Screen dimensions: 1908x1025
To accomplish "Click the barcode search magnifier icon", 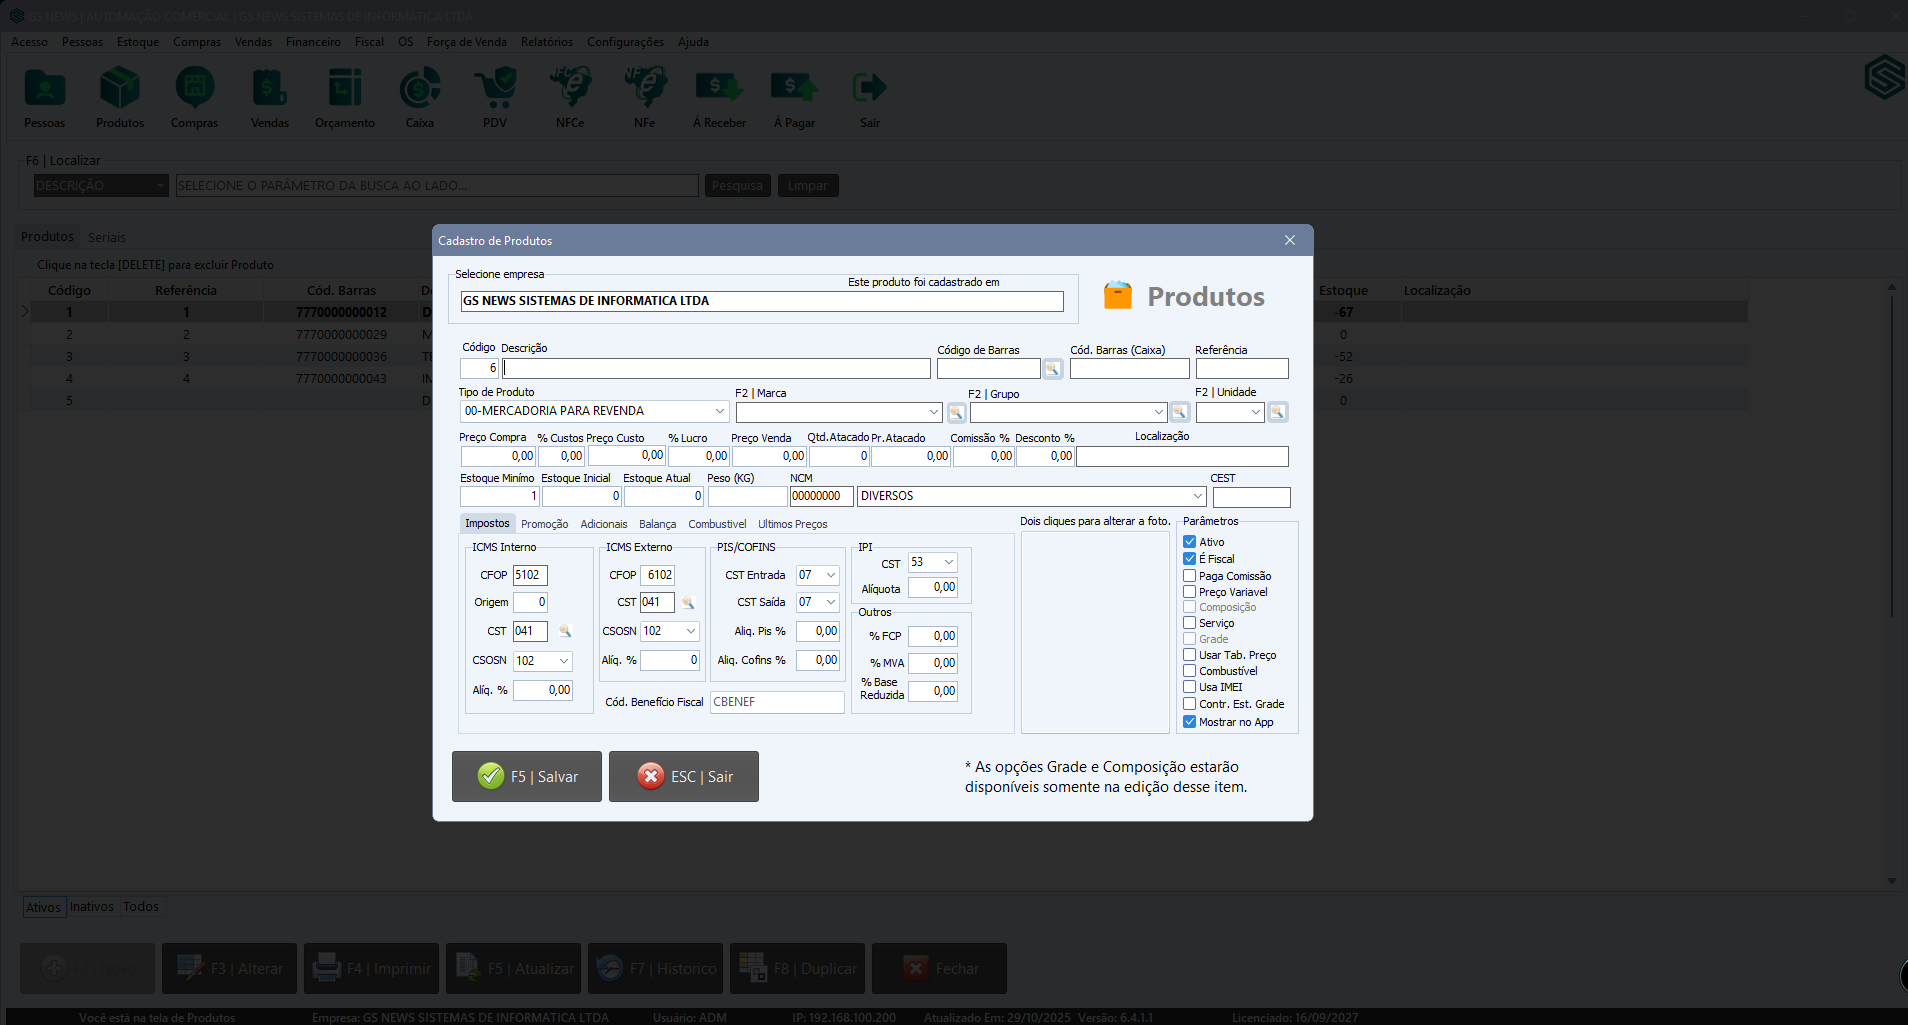I will [1052, 369].
